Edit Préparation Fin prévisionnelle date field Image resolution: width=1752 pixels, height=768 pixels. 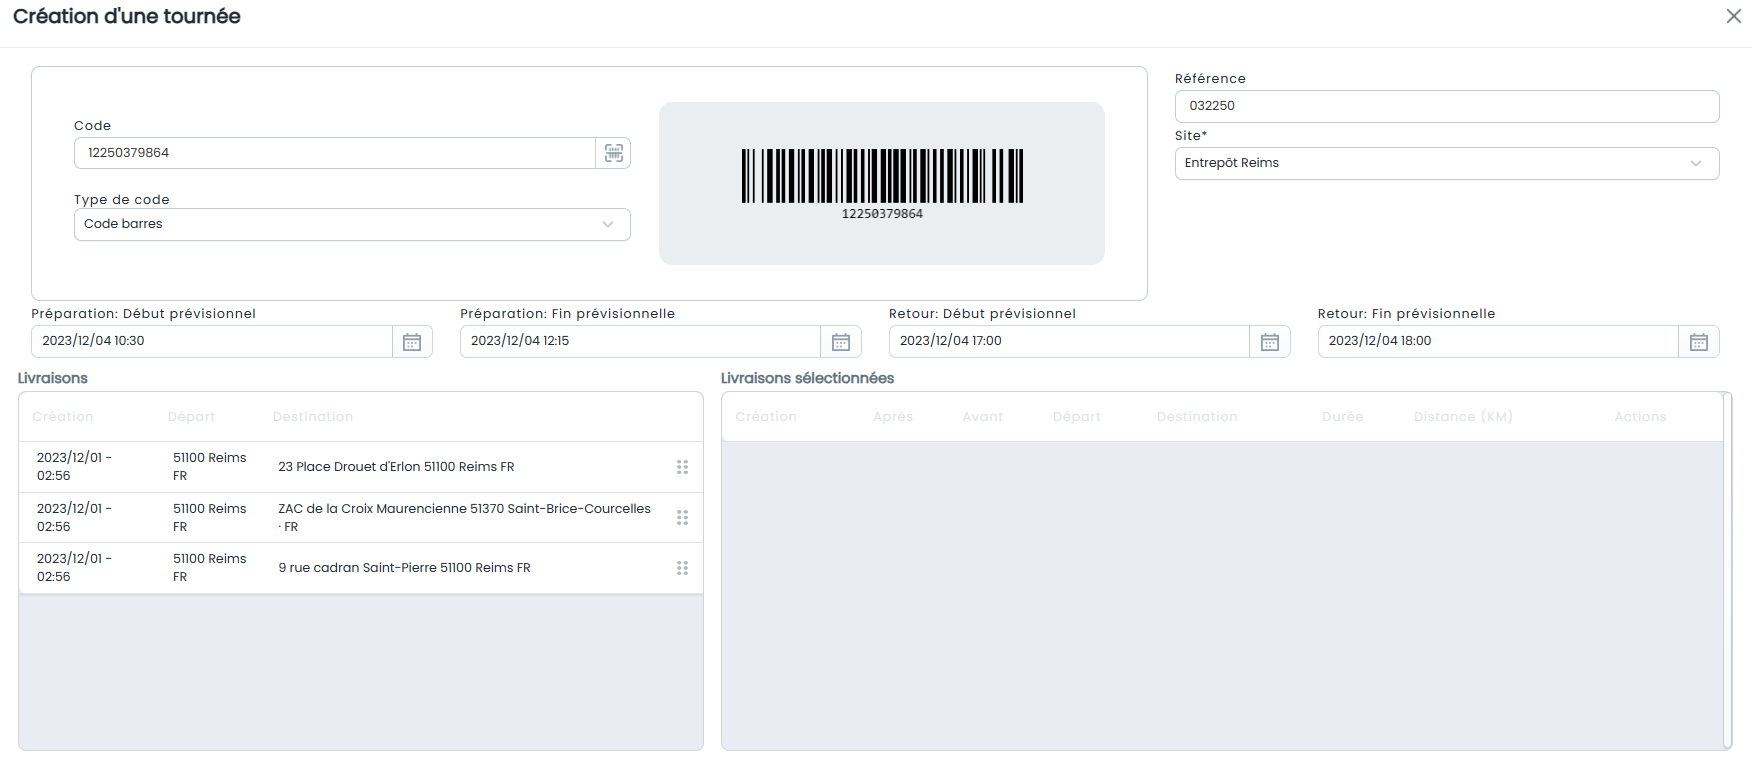pos(641,341)
